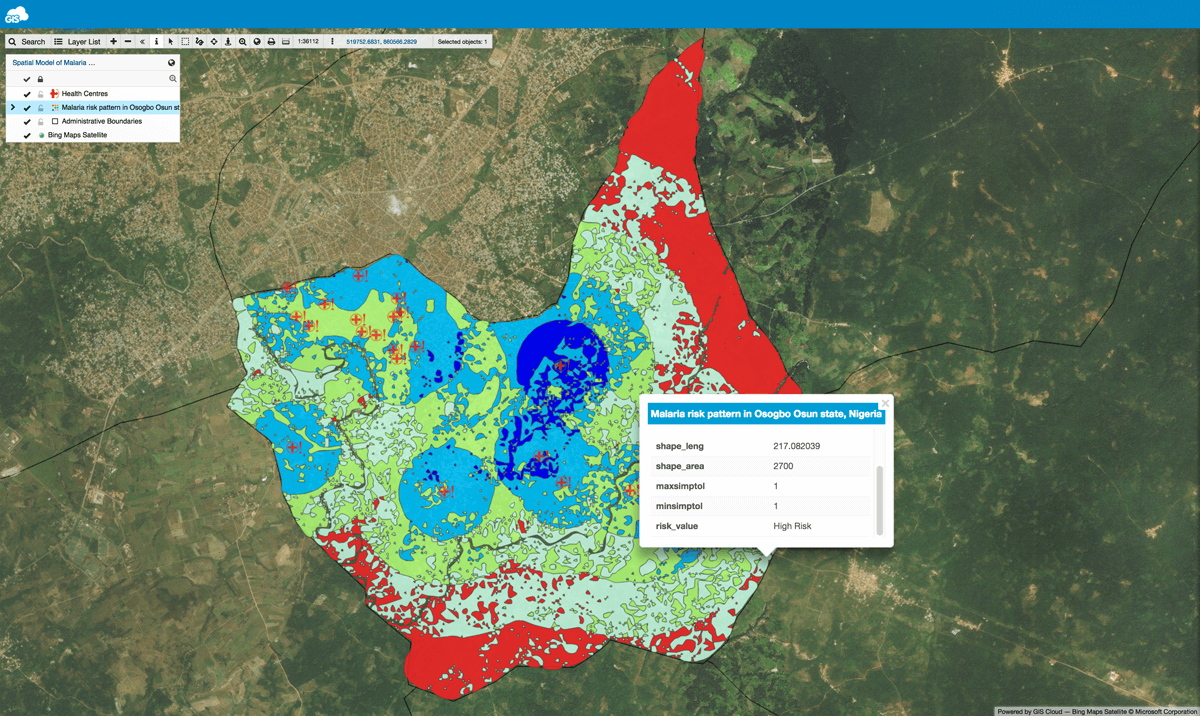Activate the arrow select tool
Screen dimensions: 1200x716
(x=170, y=41)
